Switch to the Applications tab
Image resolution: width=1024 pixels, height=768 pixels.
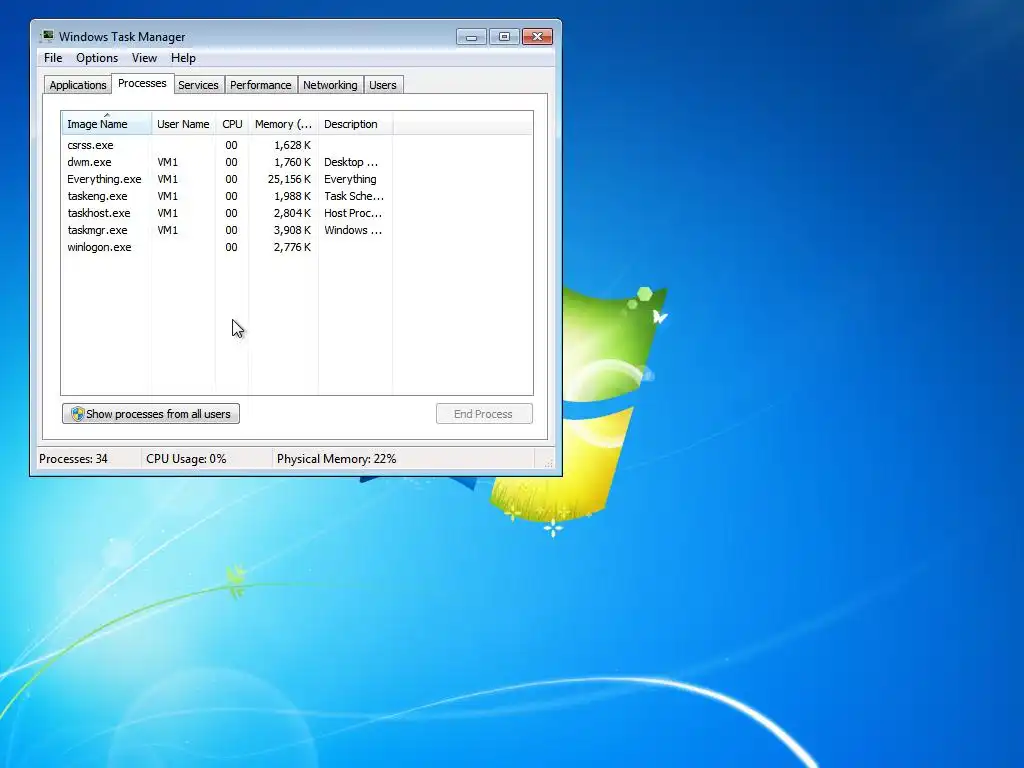78,85
